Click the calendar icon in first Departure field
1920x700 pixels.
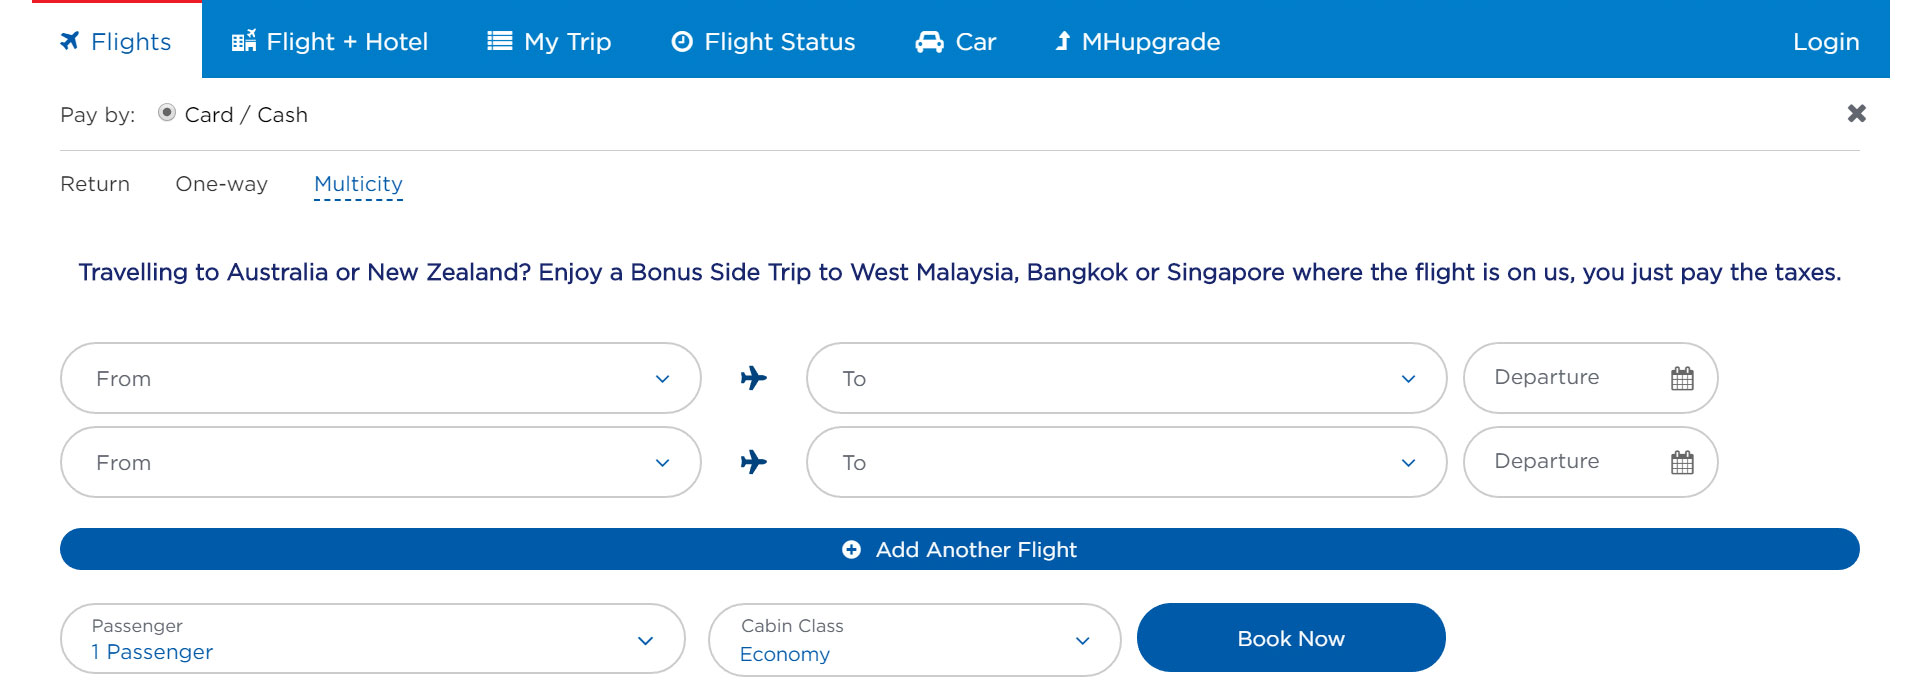point(1682,378)
